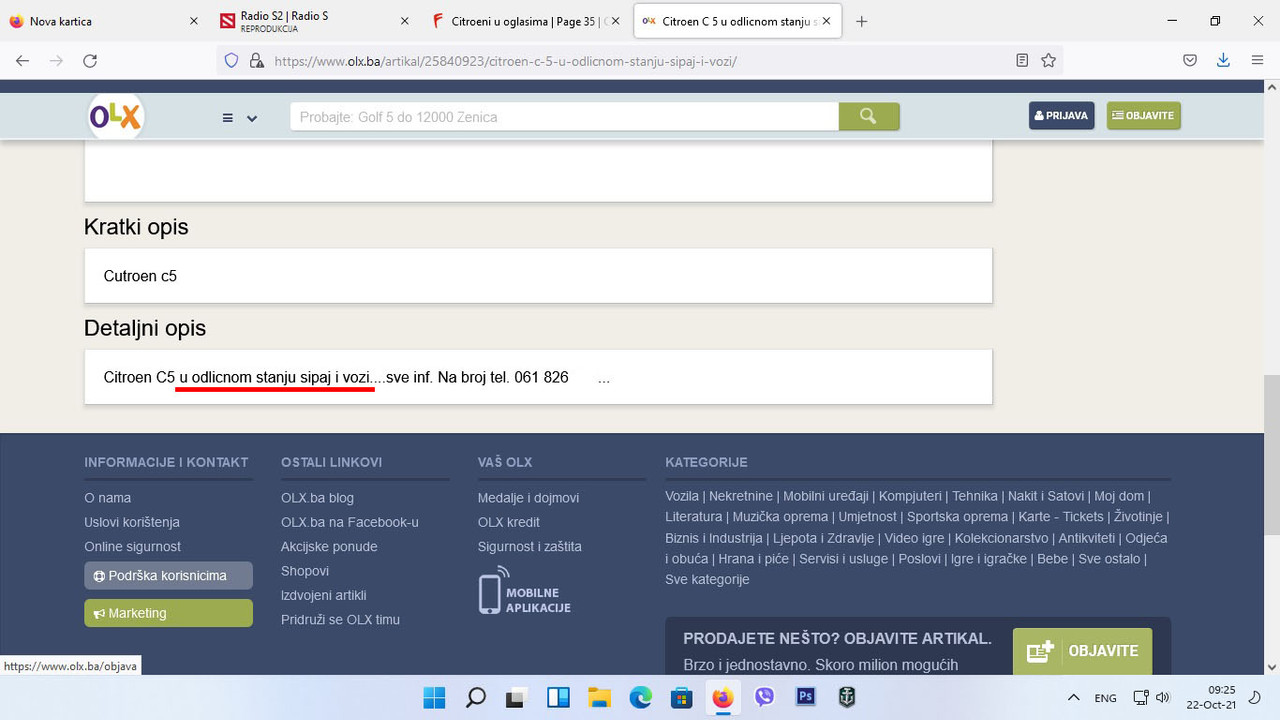The height and width of the screenshot is (720, 1280).
Task: Switch to the Citroeni u oglasima tab
Action: click(525, 21)
